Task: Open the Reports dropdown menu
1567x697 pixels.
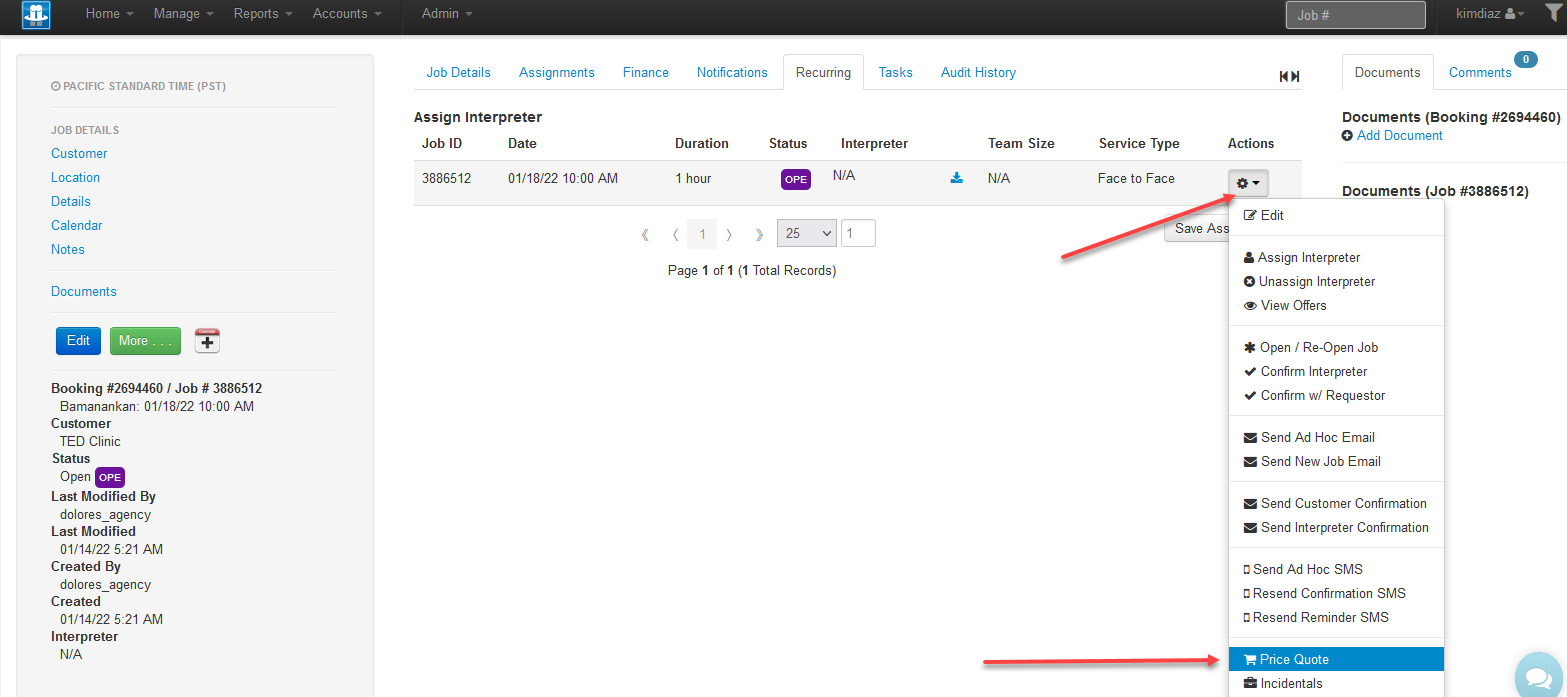Action: [x=263, y=14]
